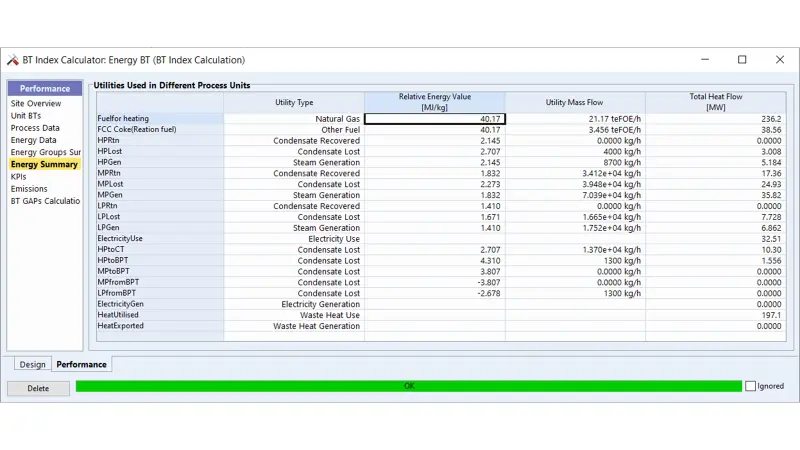Click the '236.2' total heat flow cell
This screenshot has width=800, height=450.
[716, 119]
